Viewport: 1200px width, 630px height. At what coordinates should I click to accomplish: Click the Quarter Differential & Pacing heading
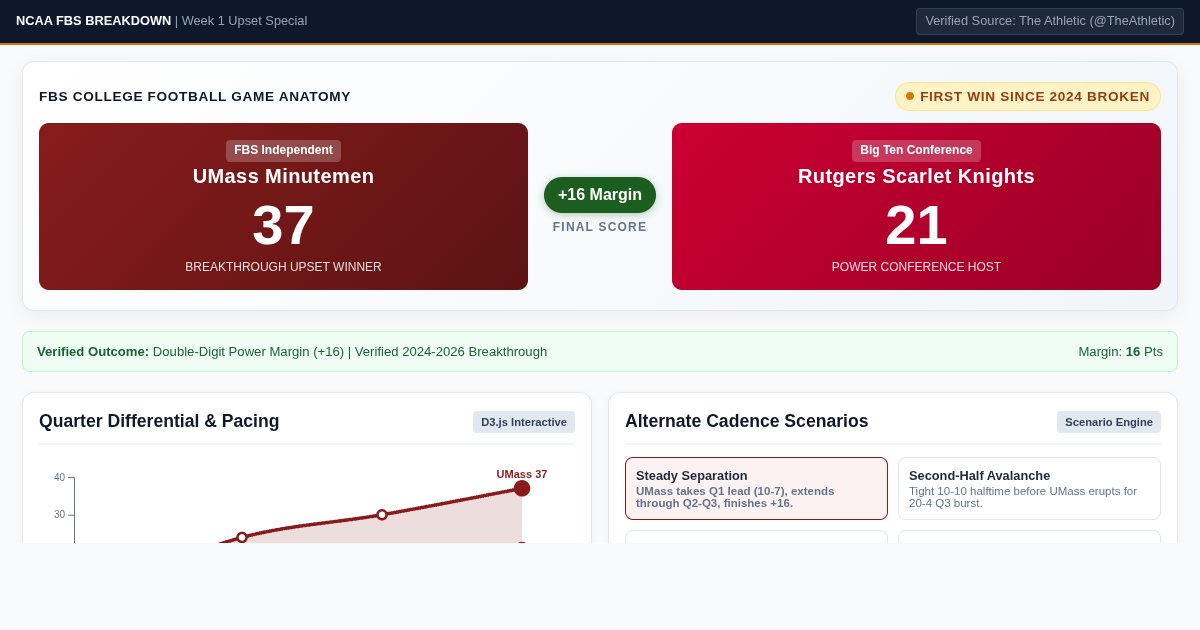click(159, 422)
